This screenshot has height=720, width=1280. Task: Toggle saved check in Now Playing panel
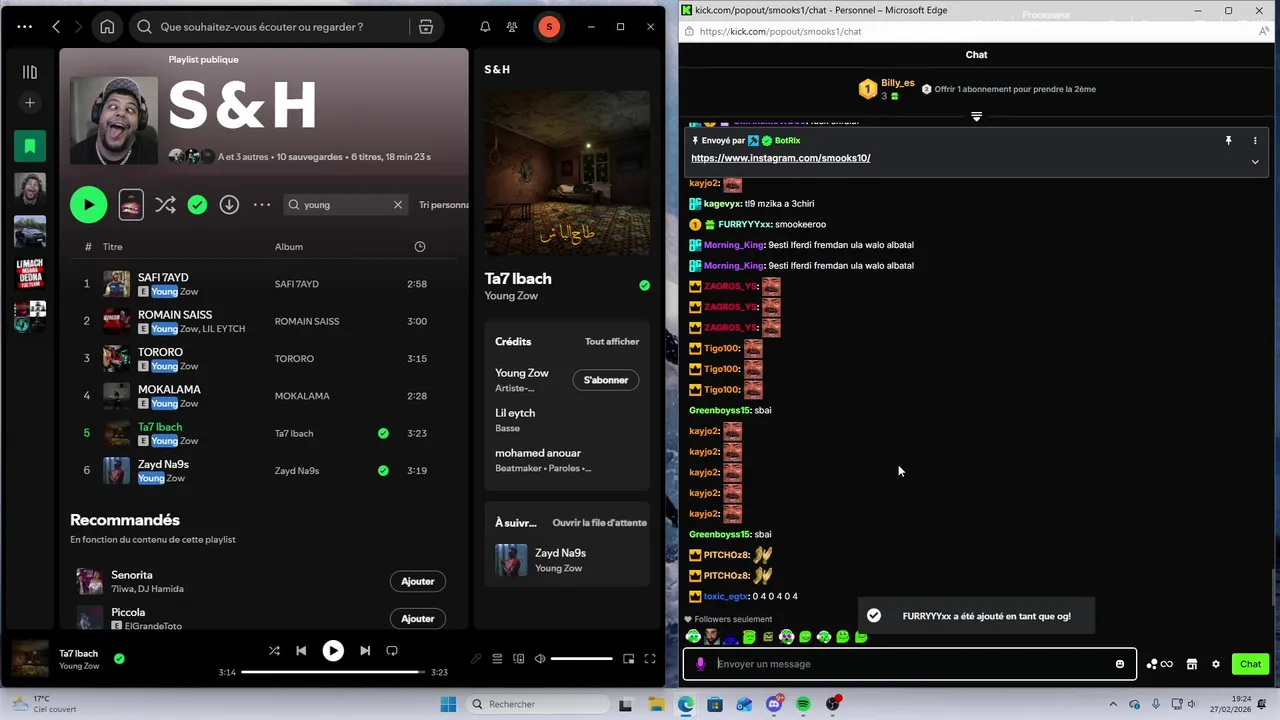coord(644,285)
